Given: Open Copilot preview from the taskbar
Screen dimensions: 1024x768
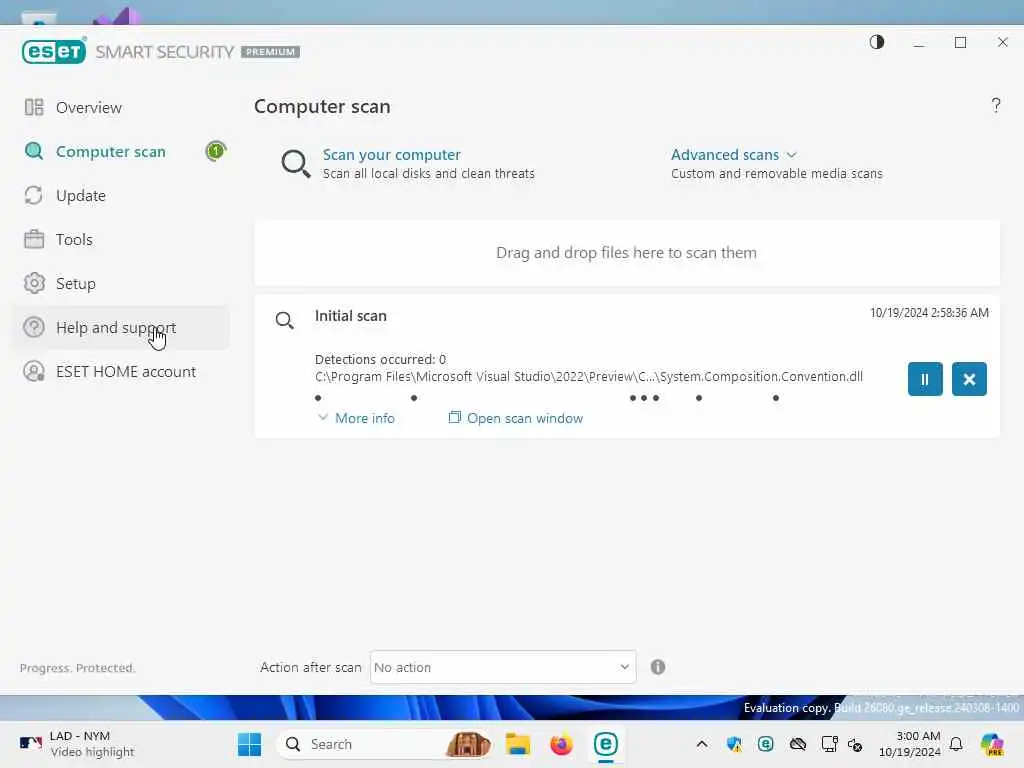Looking at the screenshot, I should 992,744.
